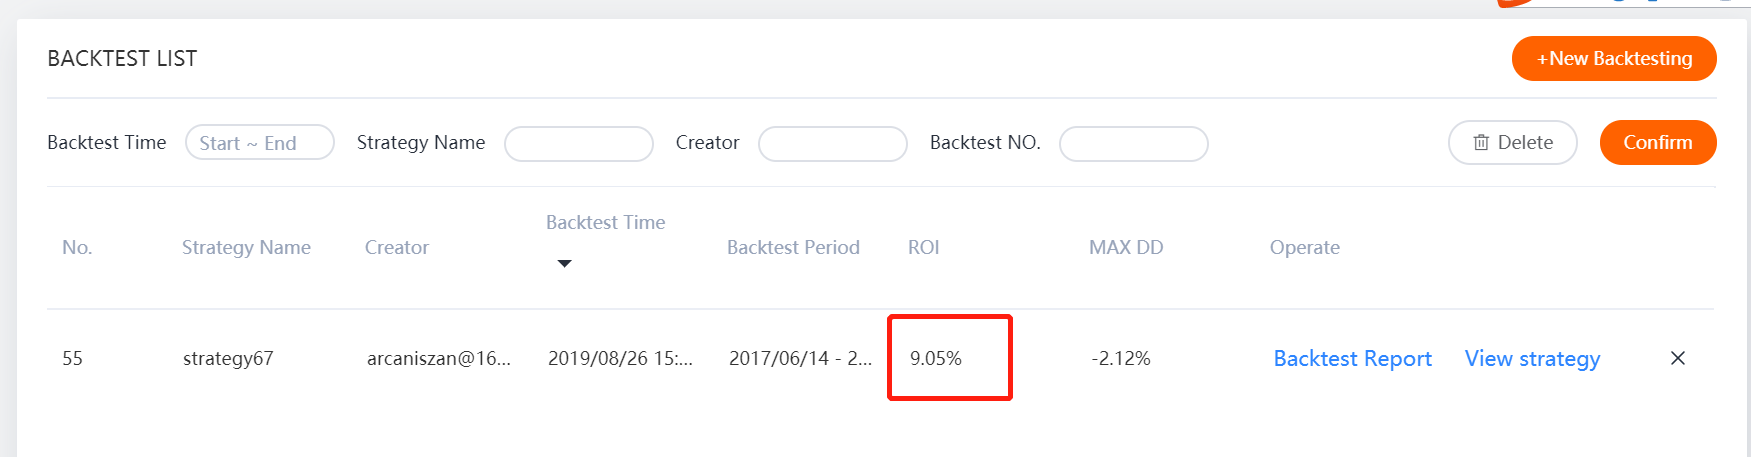1751x457 pixels.
Task: Click the 9.05% ROI value
Action: pos(936,359)
